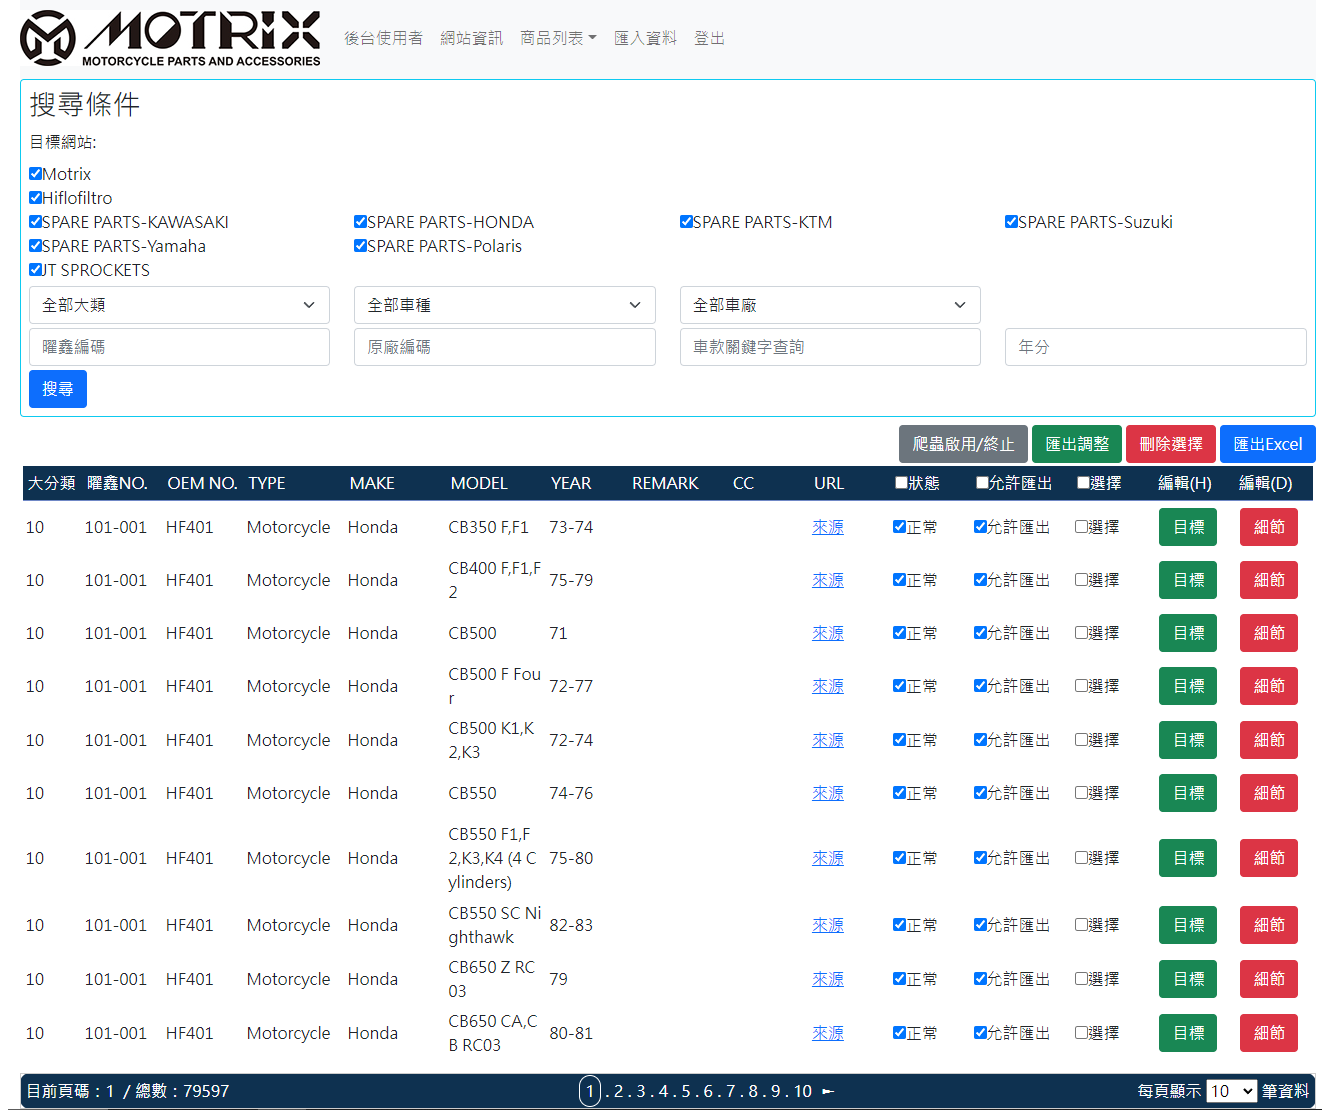The width and height of the screenshot is (1322, 1110).
Task: Click 匯出調整 green button
Action: click(1077, 444)
